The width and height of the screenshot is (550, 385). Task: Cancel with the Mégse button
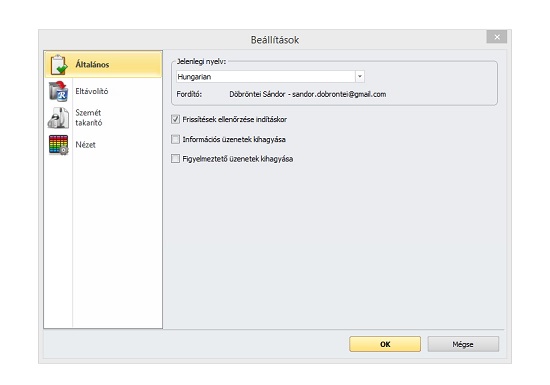click(463, 344)
